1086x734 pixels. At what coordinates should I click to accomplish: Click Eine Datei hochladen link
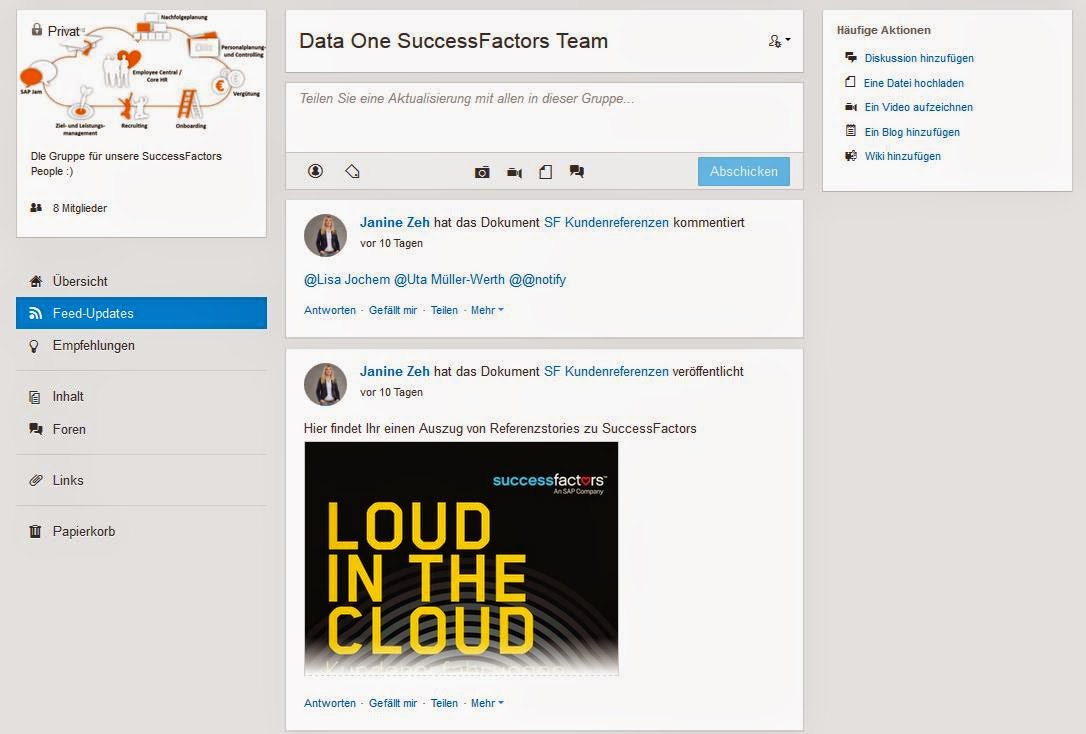point(913,83)
